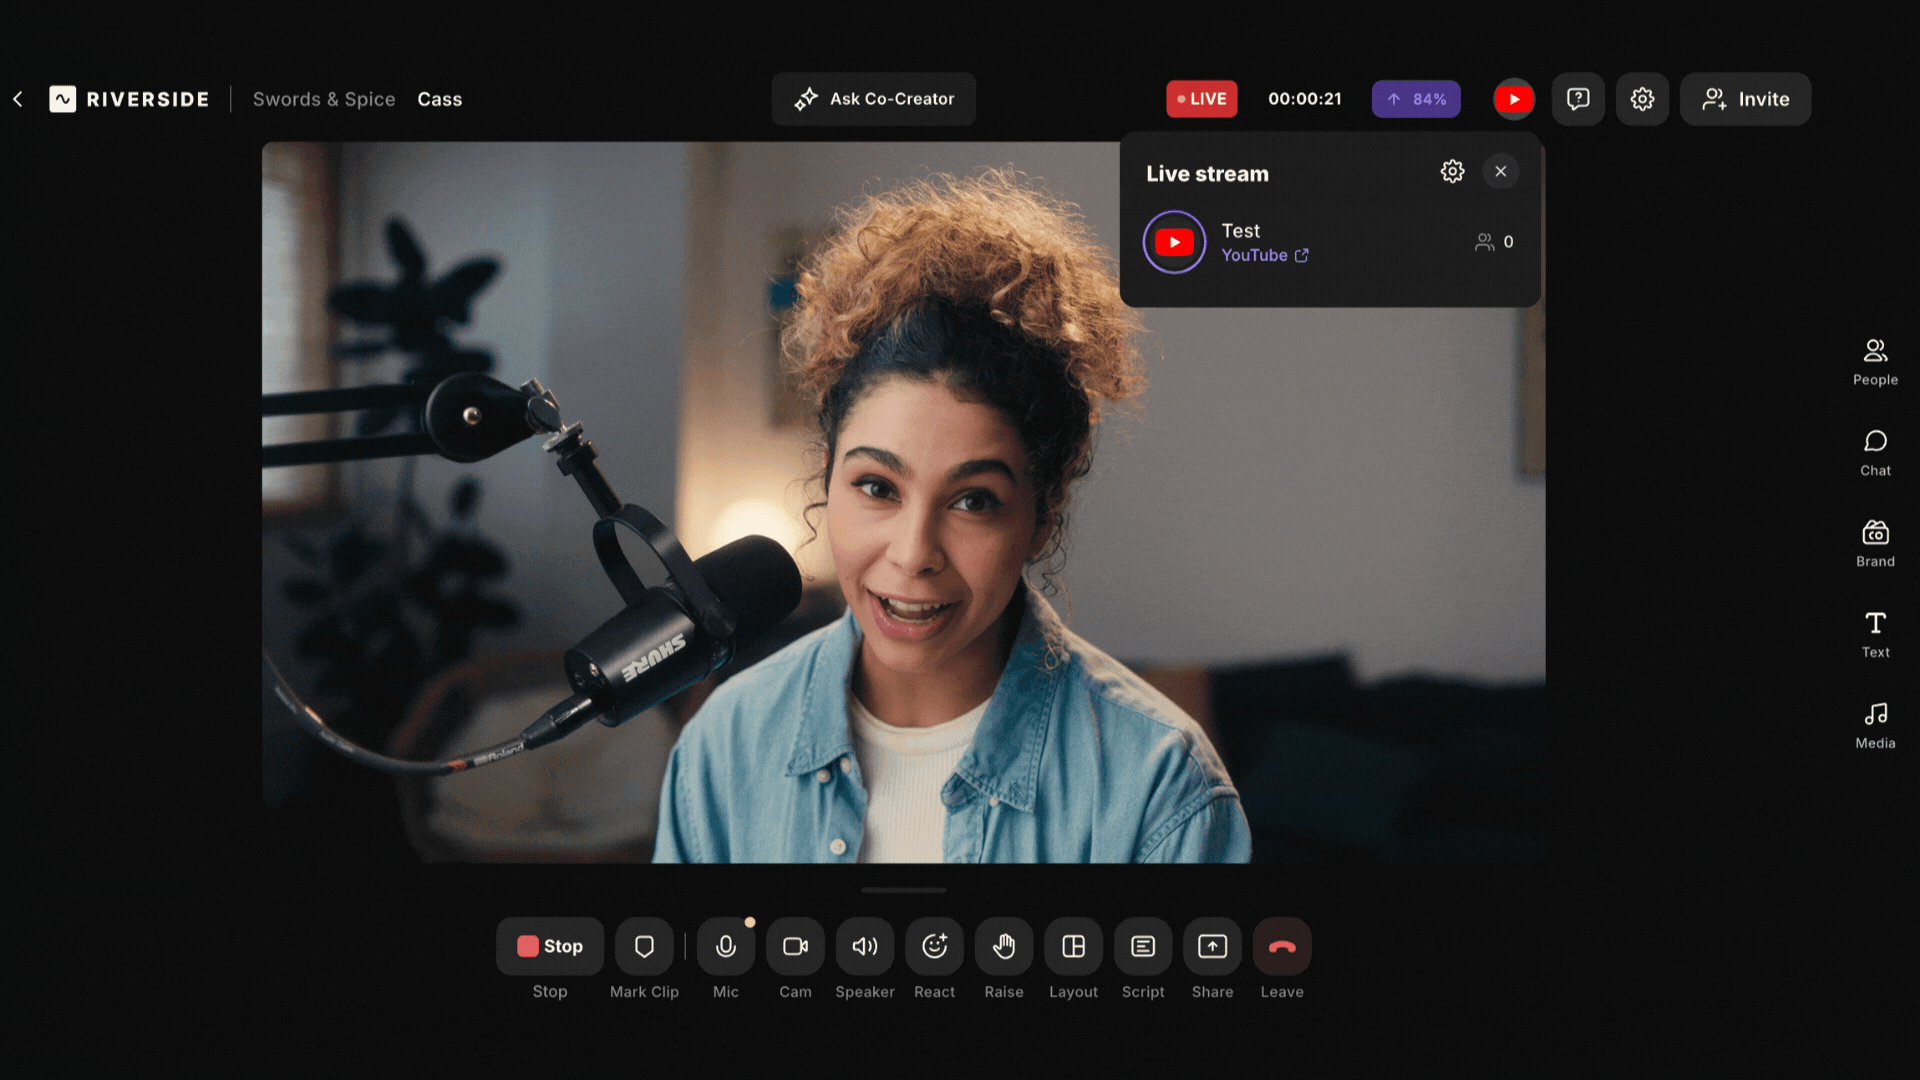
Task: Mark a clip with the shield icon
Action: [644, 946]
